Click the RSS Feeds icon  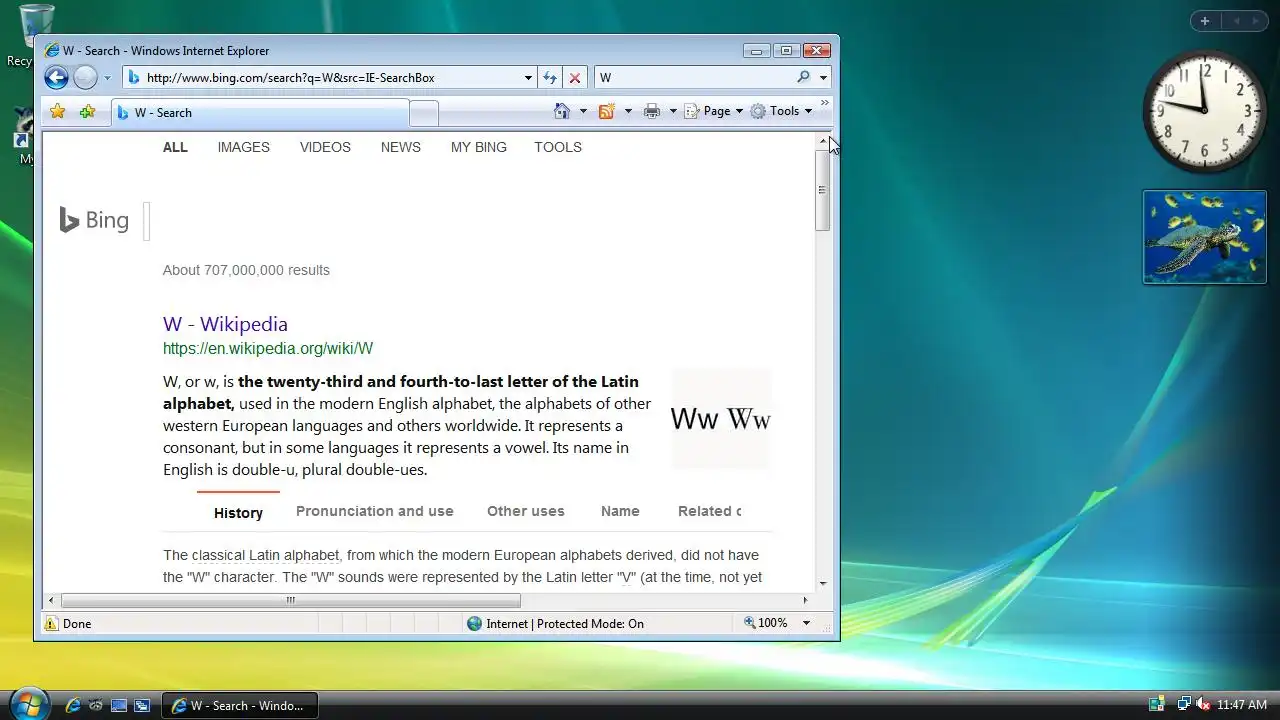(606, 111)
